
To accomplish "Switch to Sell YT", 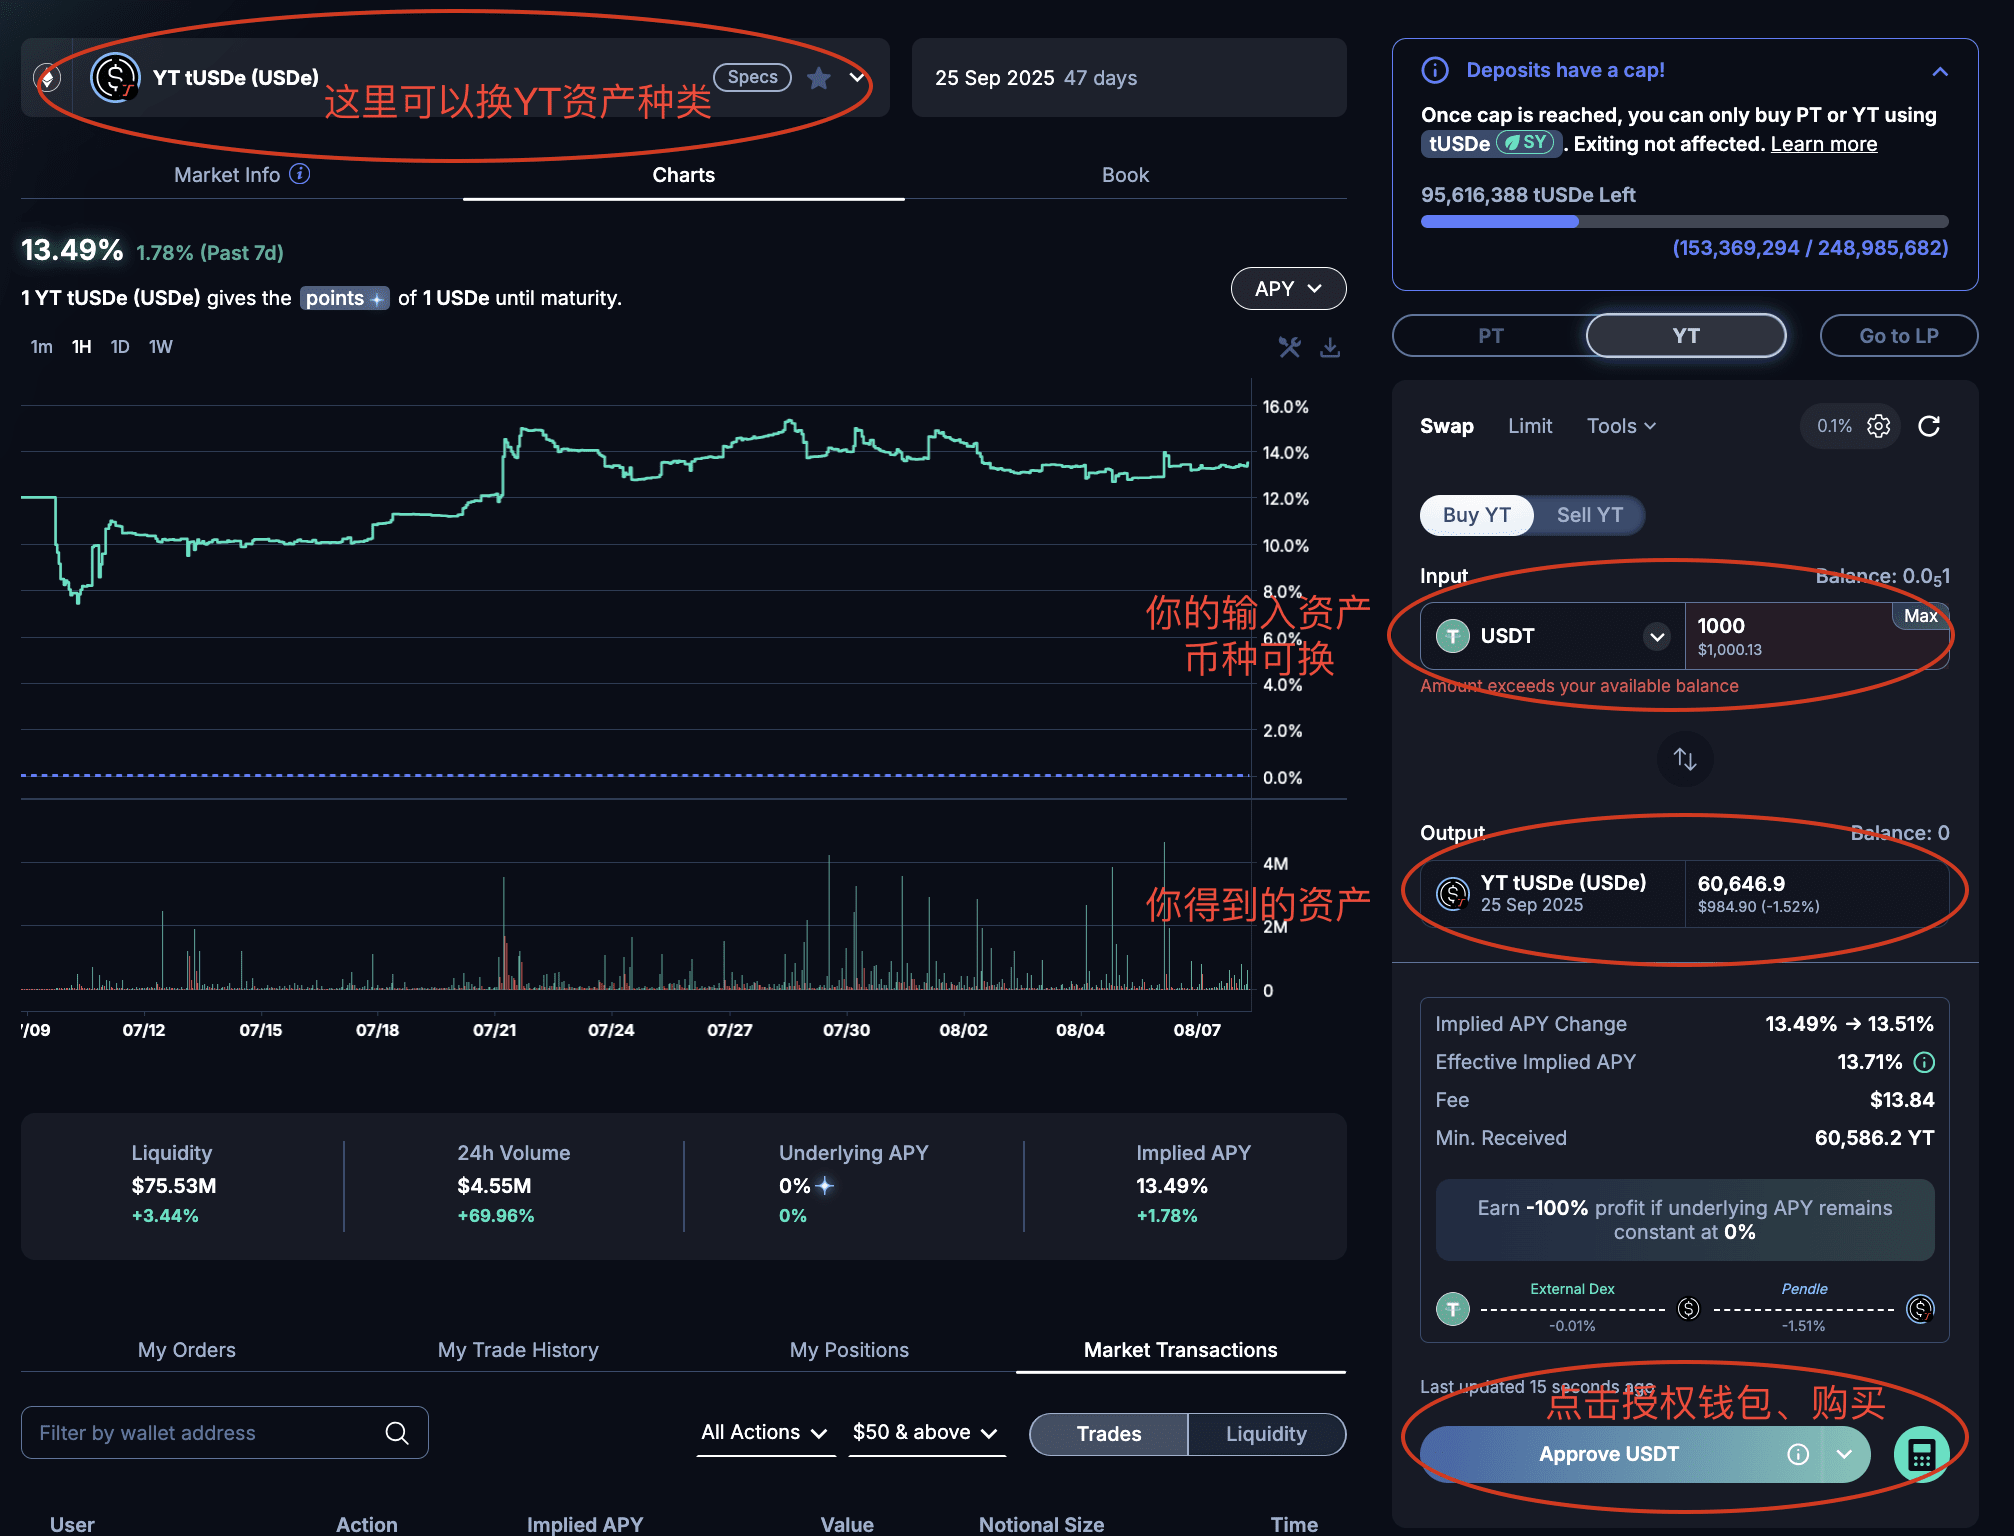I will [1589, 515].
